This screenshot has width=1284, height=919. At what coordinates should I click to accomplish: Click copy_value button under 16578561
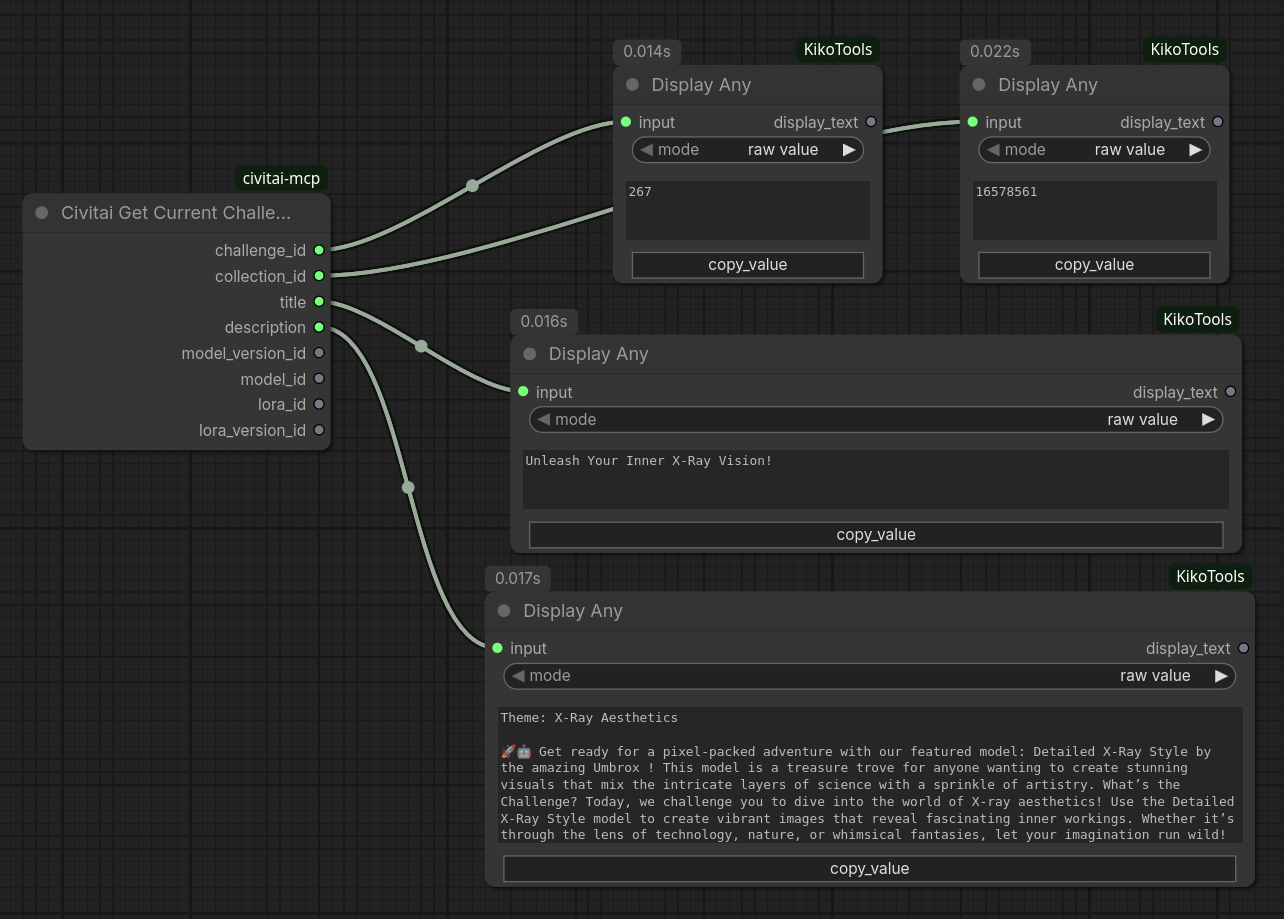click(x=1094, y=265)
